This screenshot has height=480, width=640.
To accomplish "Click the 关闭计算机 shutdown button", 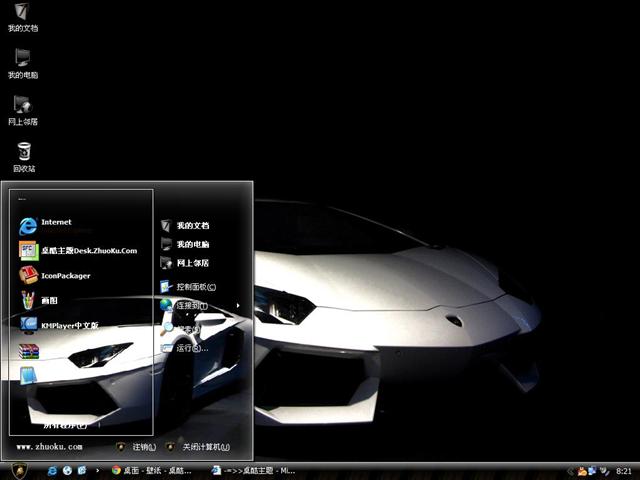I will tap(198, 447).
